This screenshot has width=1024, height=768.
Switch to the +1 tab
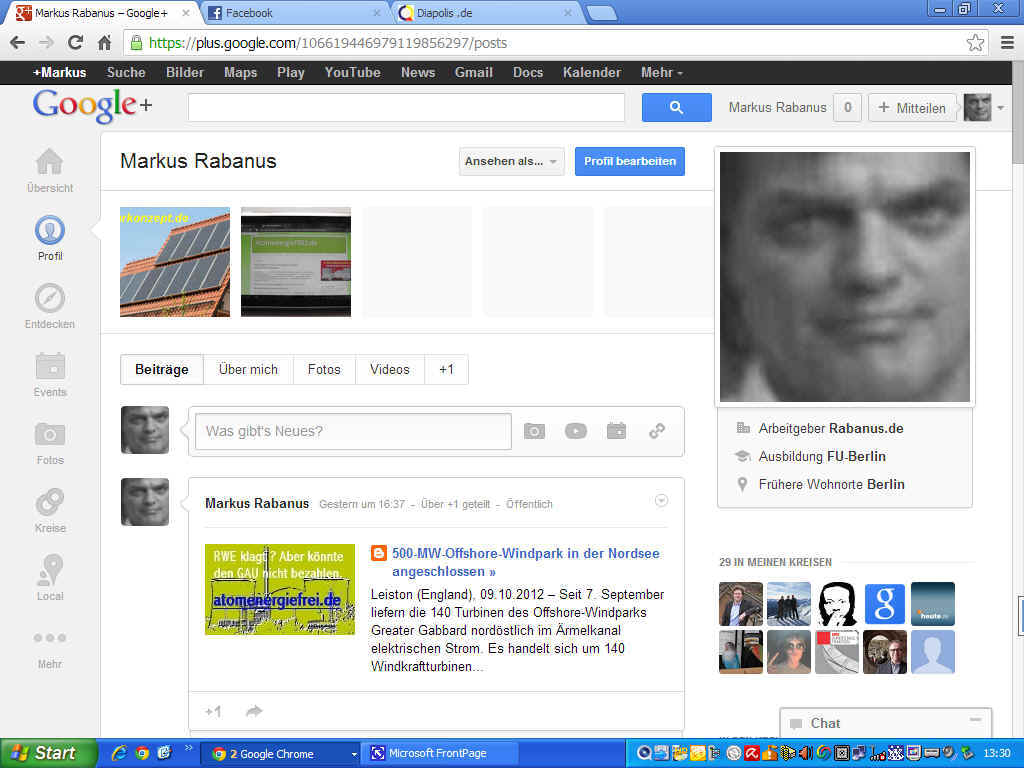446,370
